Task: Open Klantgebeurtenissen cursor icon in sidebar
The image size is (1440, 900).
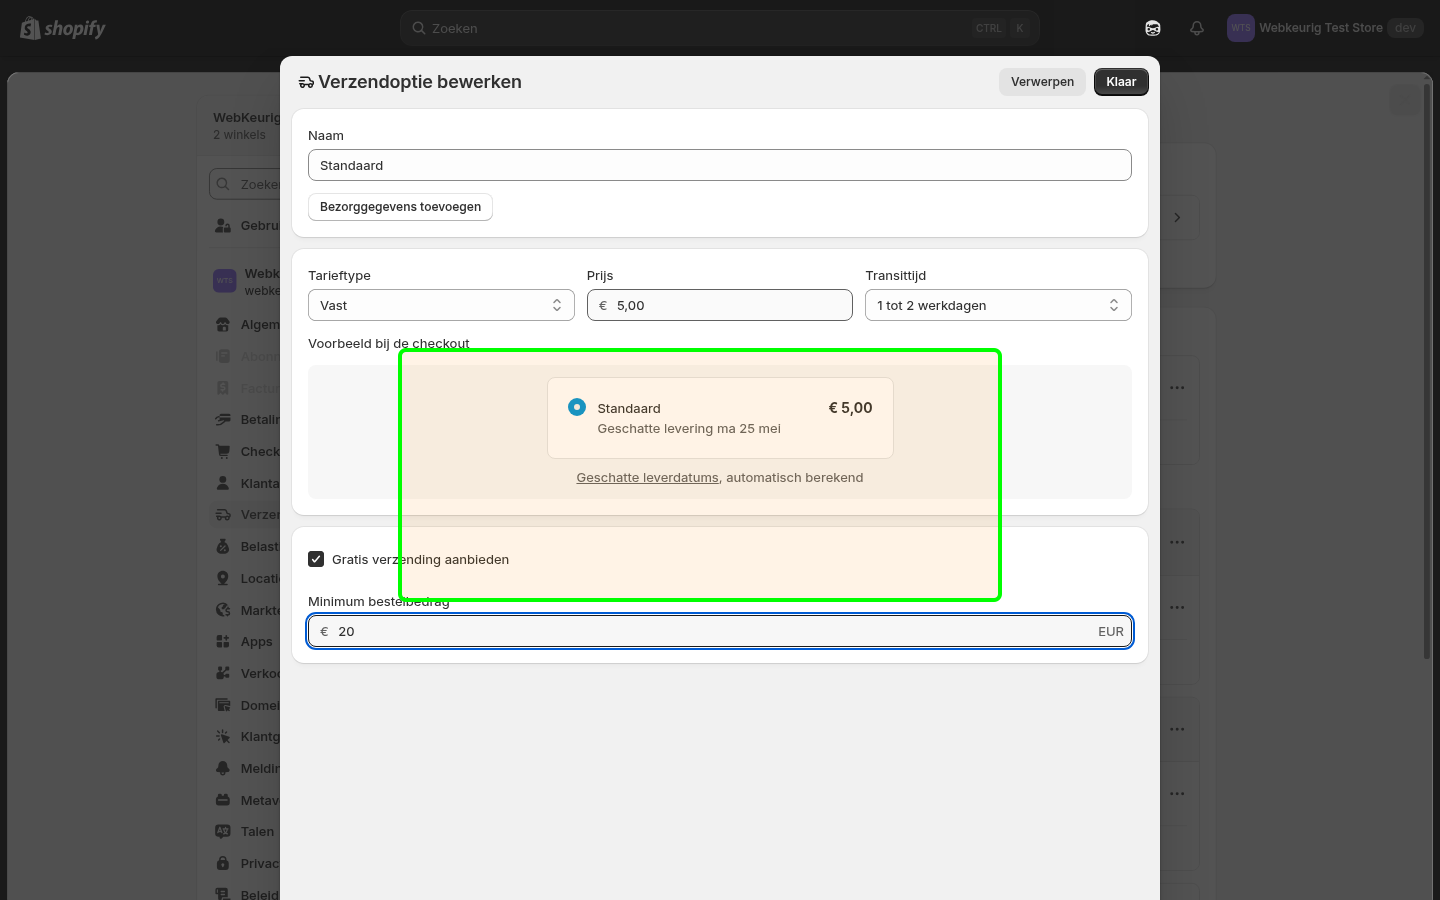Action: pyautogui.click(x=223, y=737)
